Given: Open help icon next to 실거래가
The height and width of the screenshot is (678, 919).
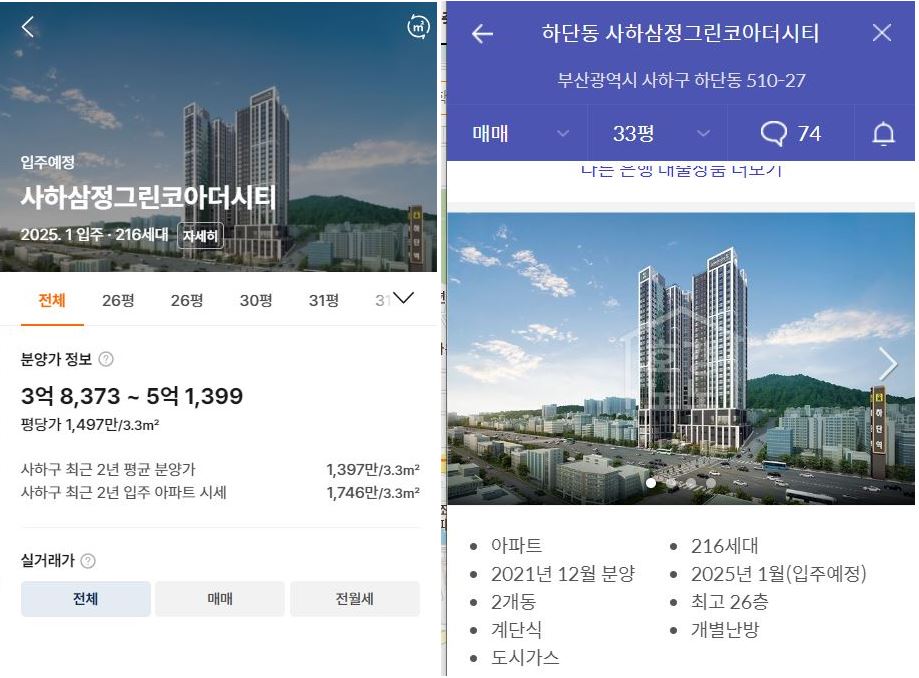Looking at the screenshot, I should point(88,561).
